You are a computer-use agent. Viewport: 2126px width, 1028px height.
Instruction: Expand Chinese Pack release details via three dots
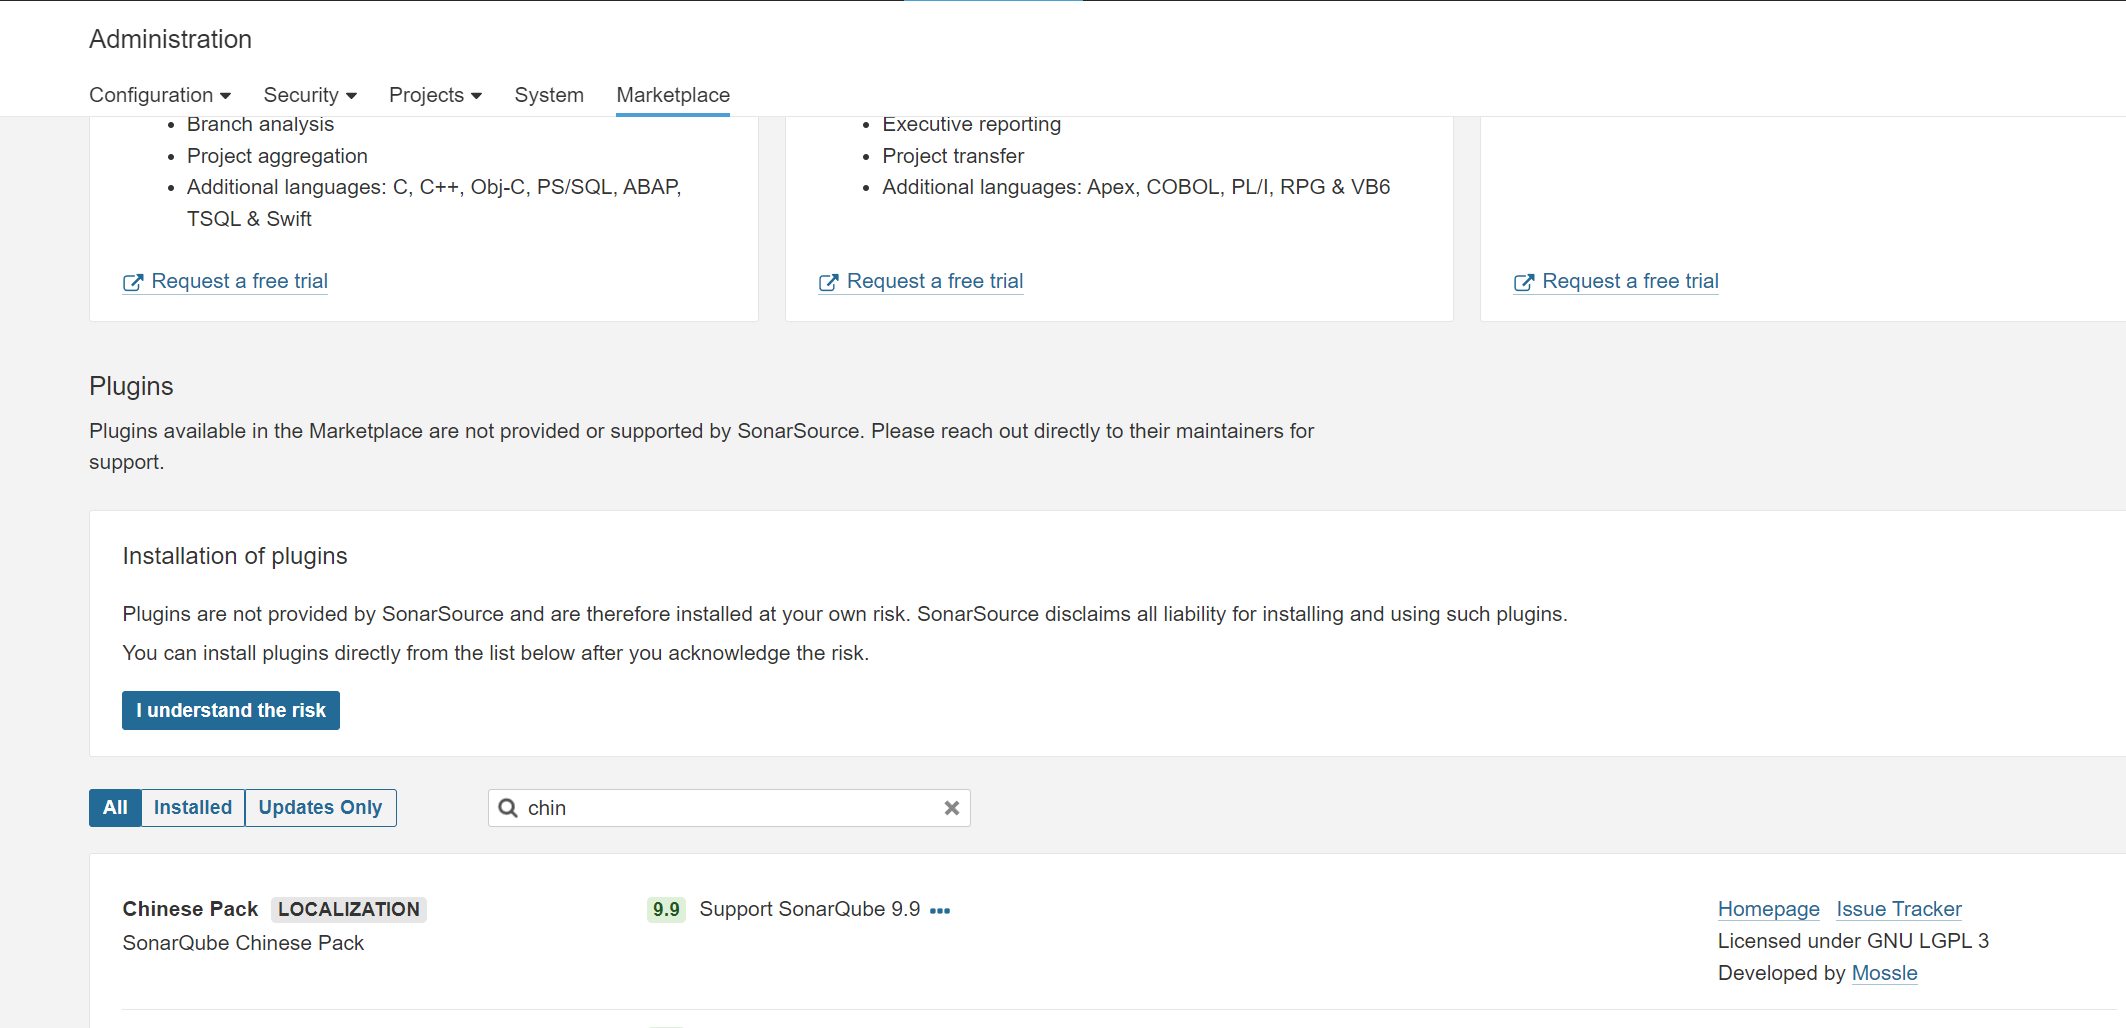[940, 910]
